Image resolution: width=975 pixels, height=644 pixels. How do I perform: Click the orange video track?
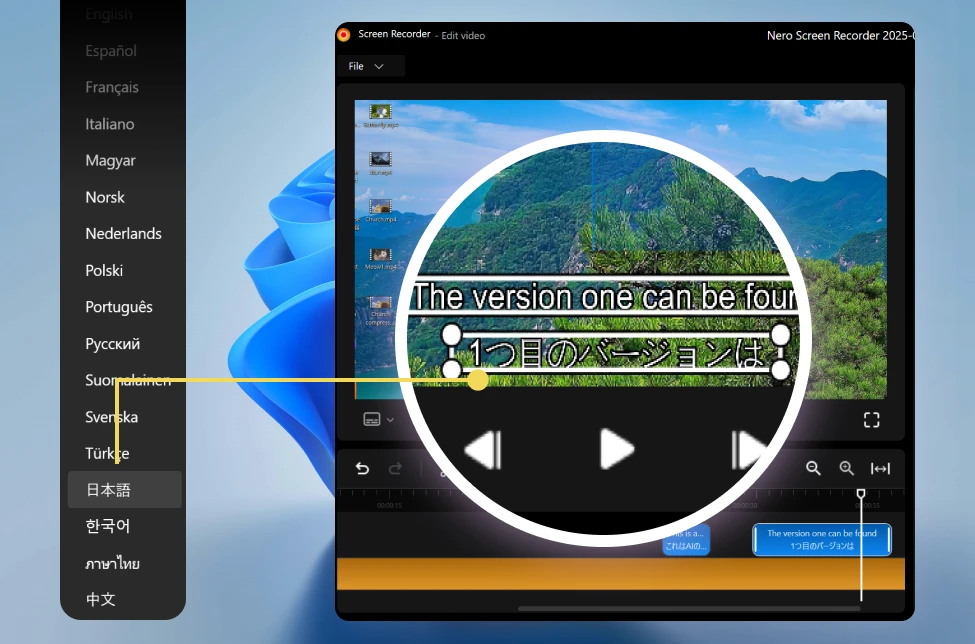(x=620, y=574)
